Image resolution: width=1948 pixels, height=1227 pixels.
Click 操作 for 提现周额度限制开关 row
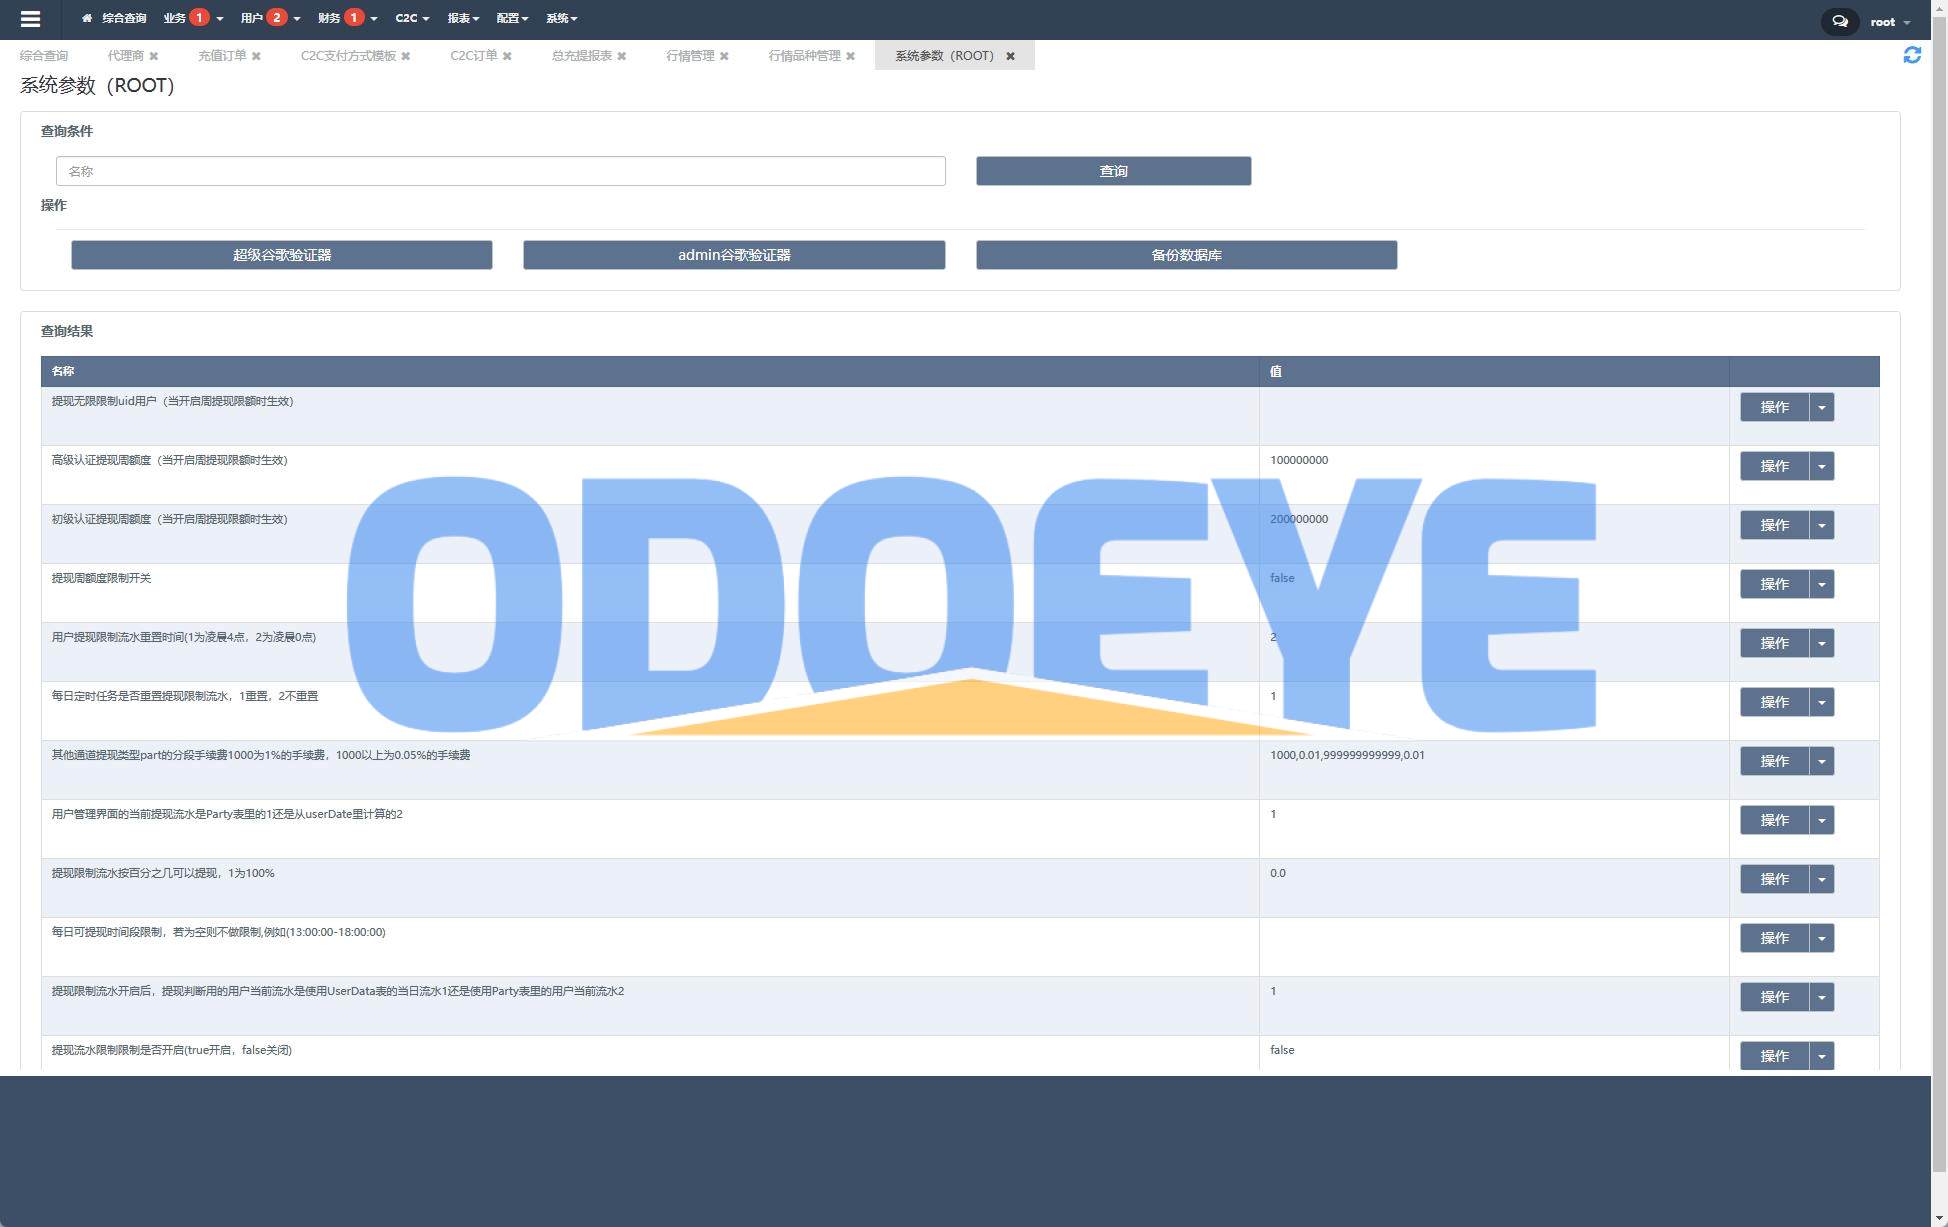[1774, 584]
